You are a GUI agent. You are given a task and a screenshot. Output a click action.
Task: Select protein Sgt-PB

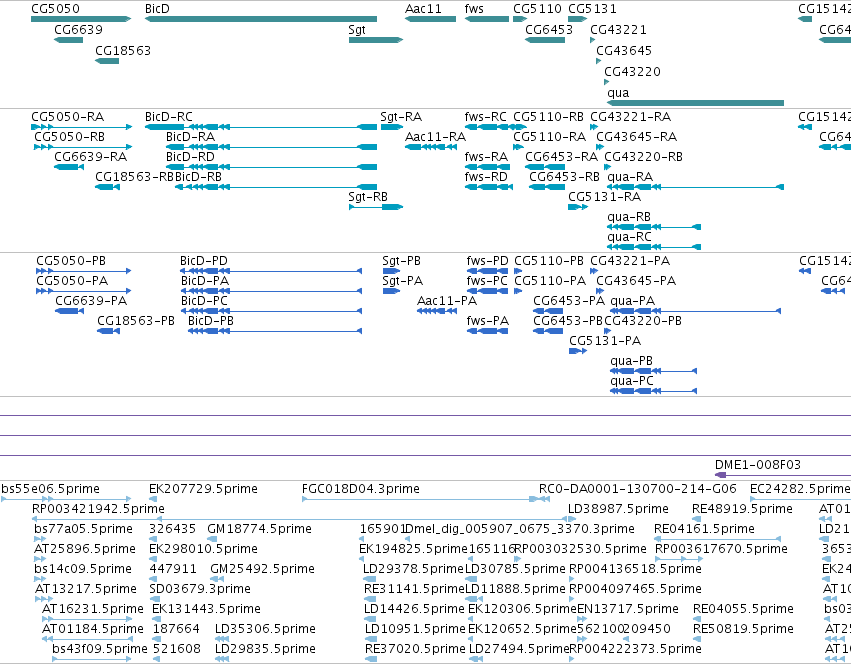click(x=391, y=271)
